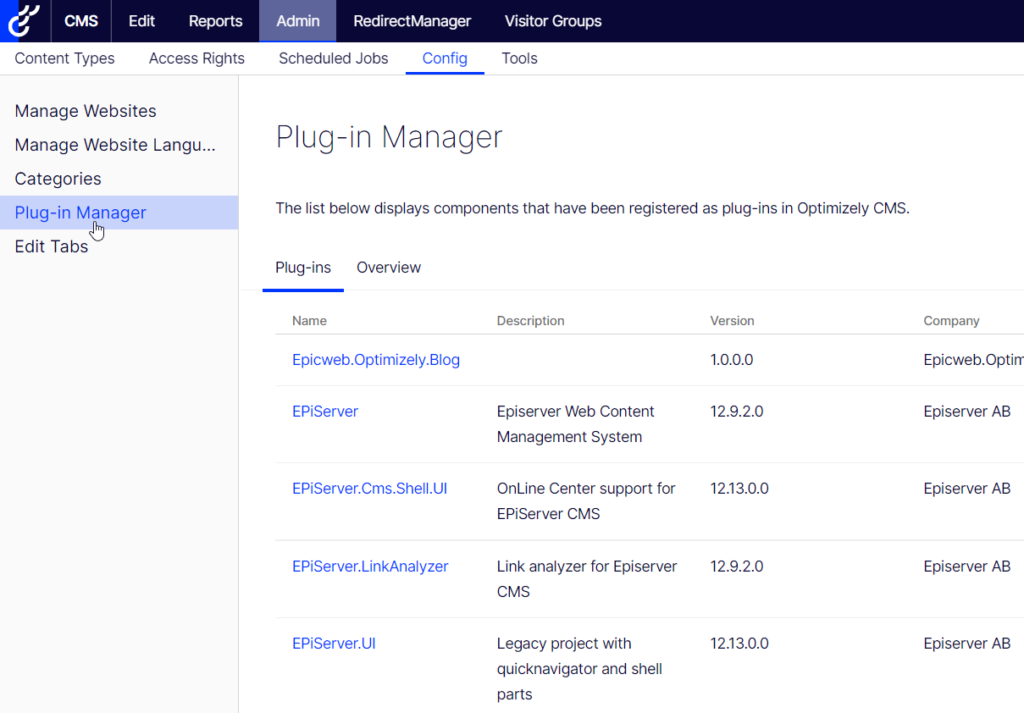Select Plug-in Manager in the sidebar
This screenshot has height=713, width=1024.
pos(119,213)
